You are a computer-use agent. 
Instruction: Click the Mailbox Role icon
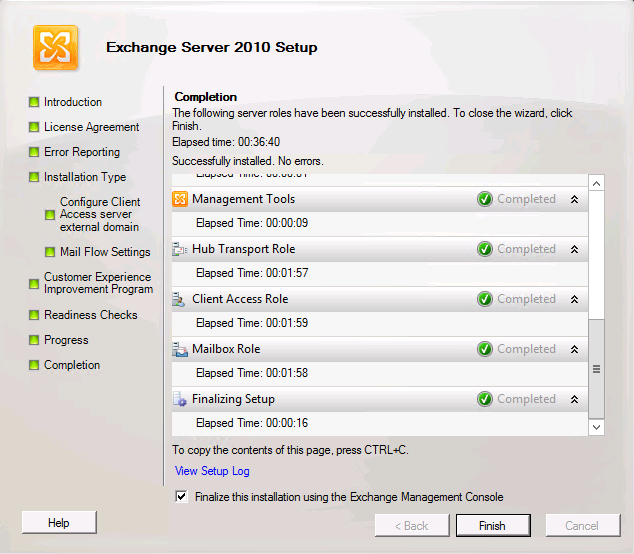click(x=180, y=349)
